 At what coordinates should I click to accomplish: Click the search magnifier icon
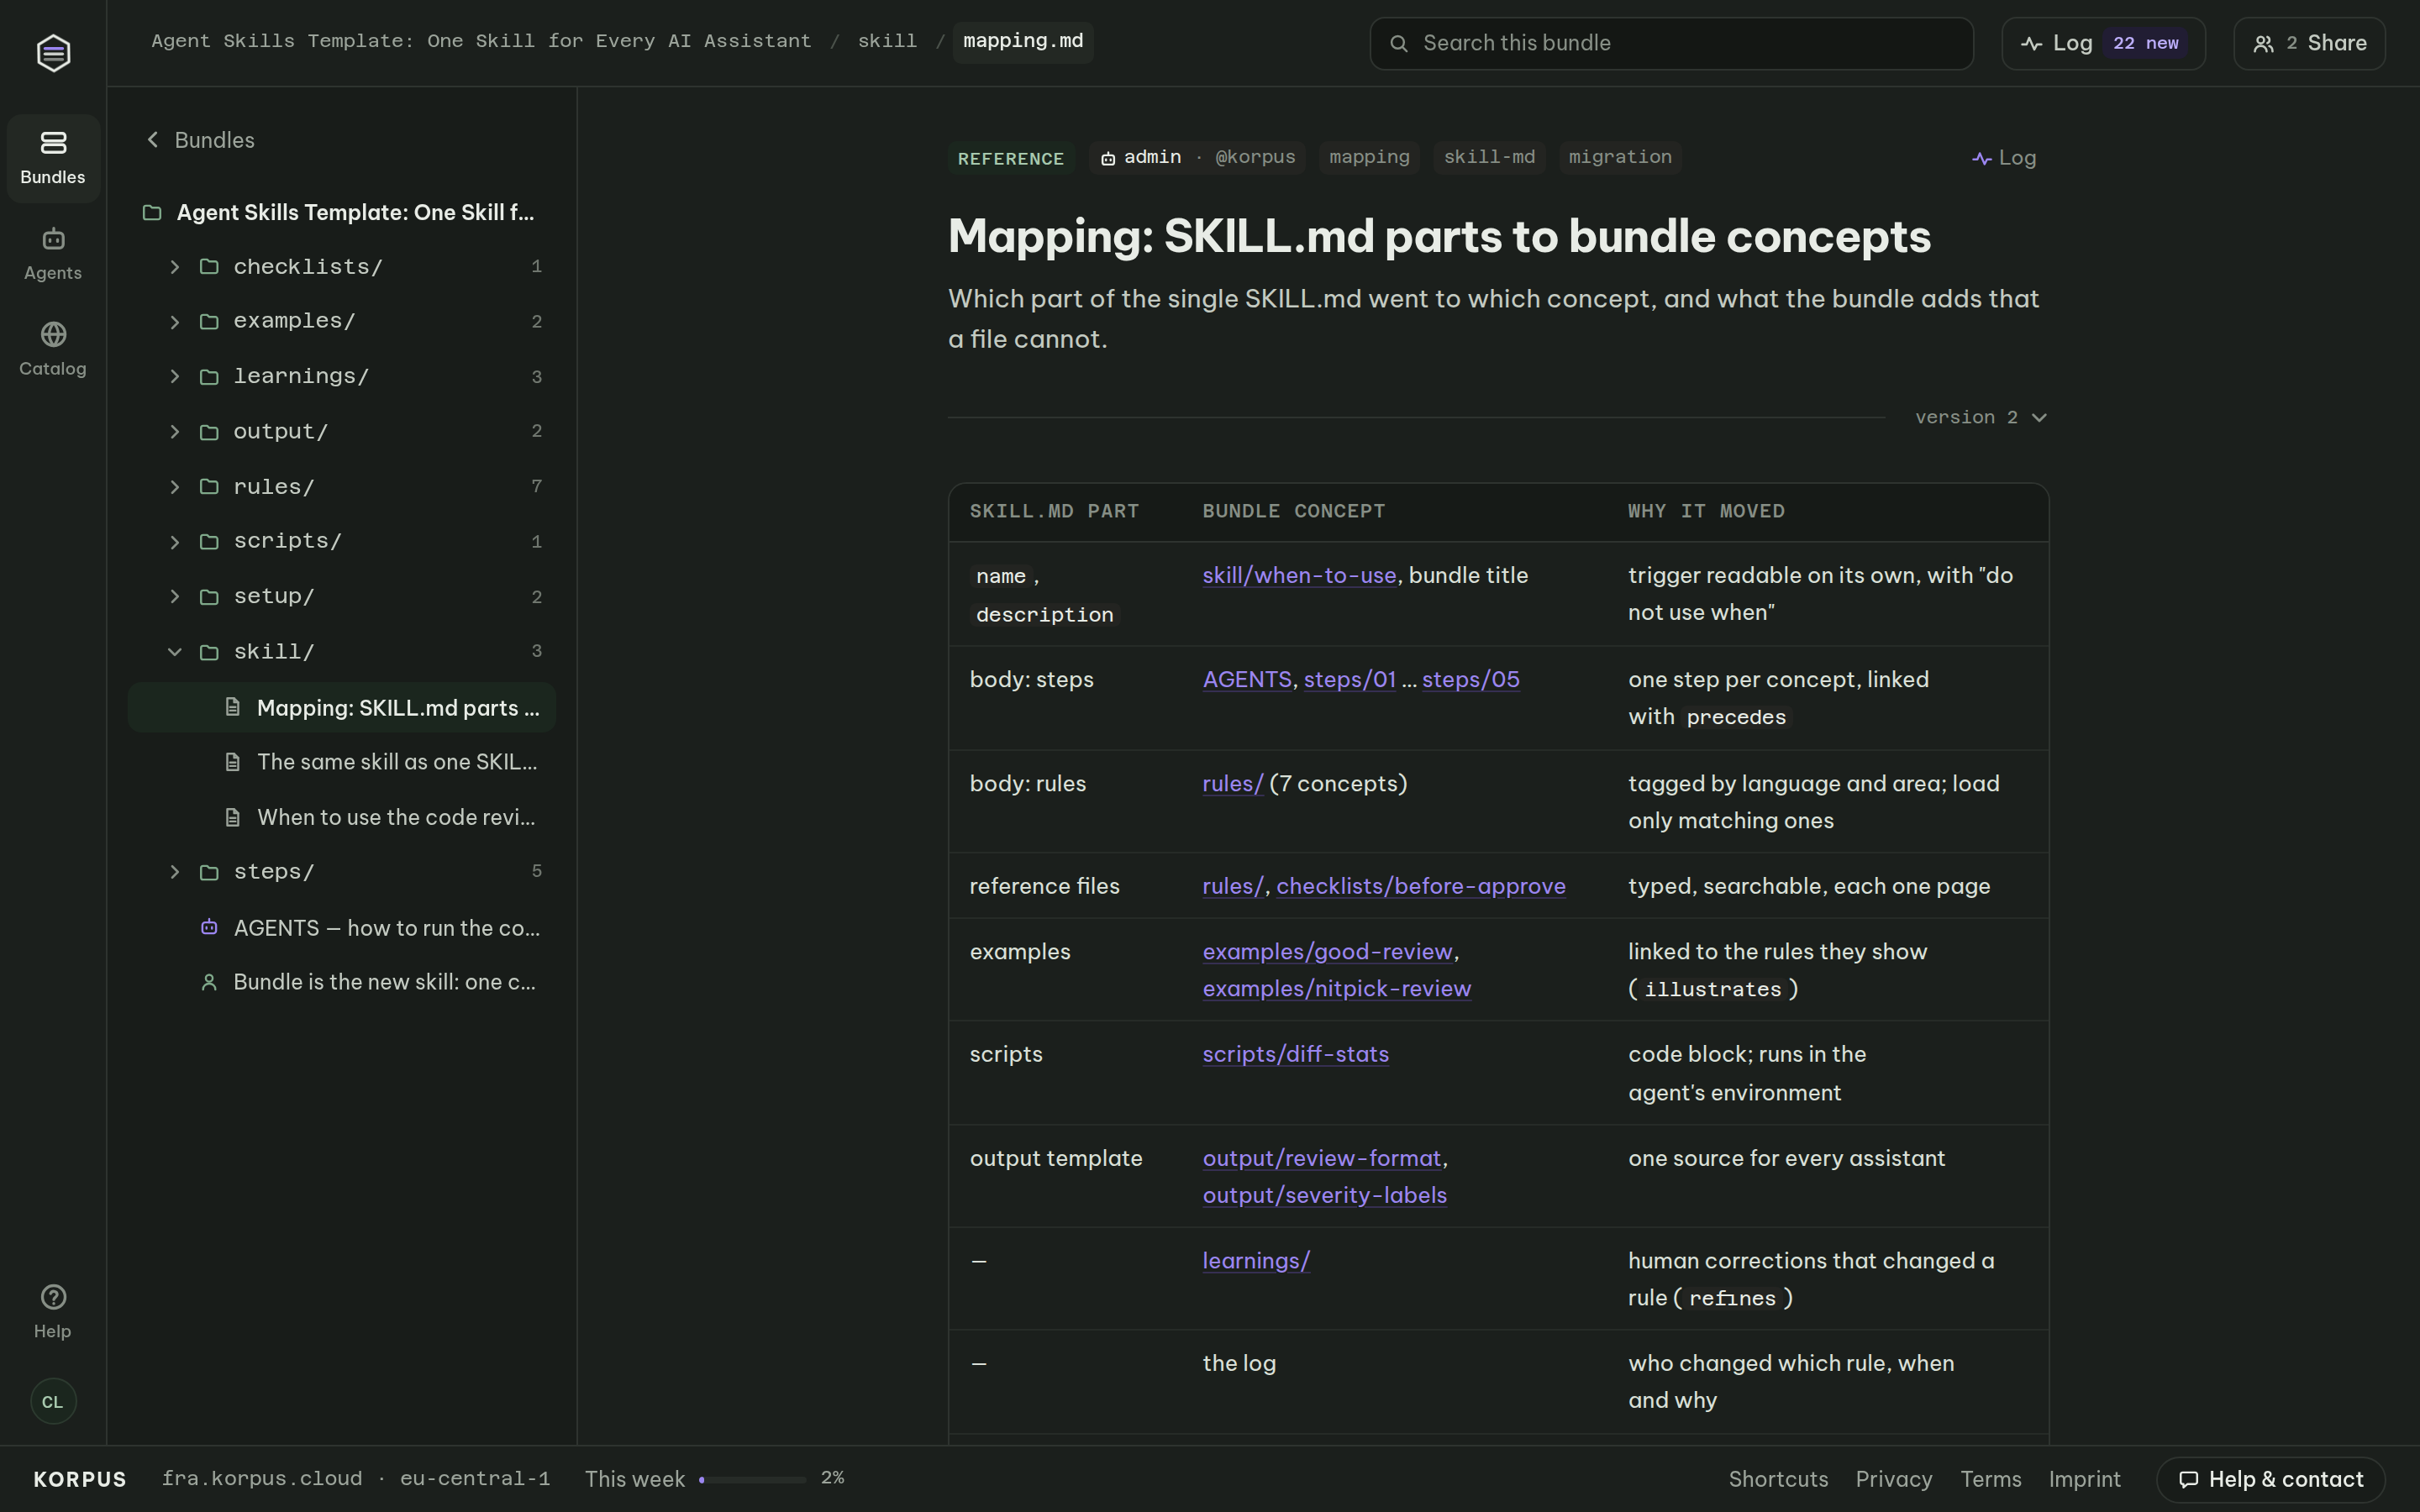coord(1399,43)
